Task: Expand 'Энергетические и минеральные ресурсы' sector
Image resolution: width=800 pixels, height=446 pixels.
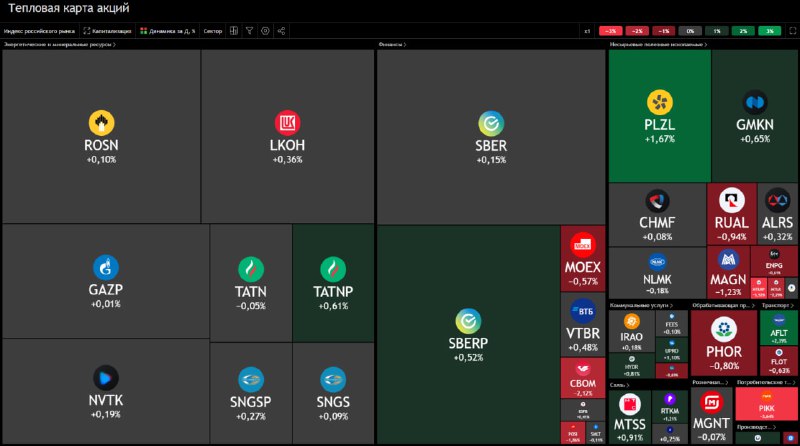Action: pos(59,44)
